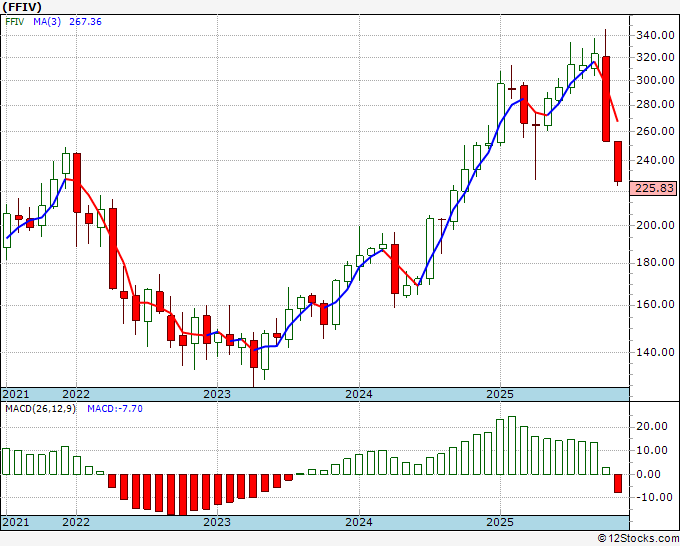Viewport: 680px width, 546px height.
Task: Click the MA(3) legend label
Action: 47,22
